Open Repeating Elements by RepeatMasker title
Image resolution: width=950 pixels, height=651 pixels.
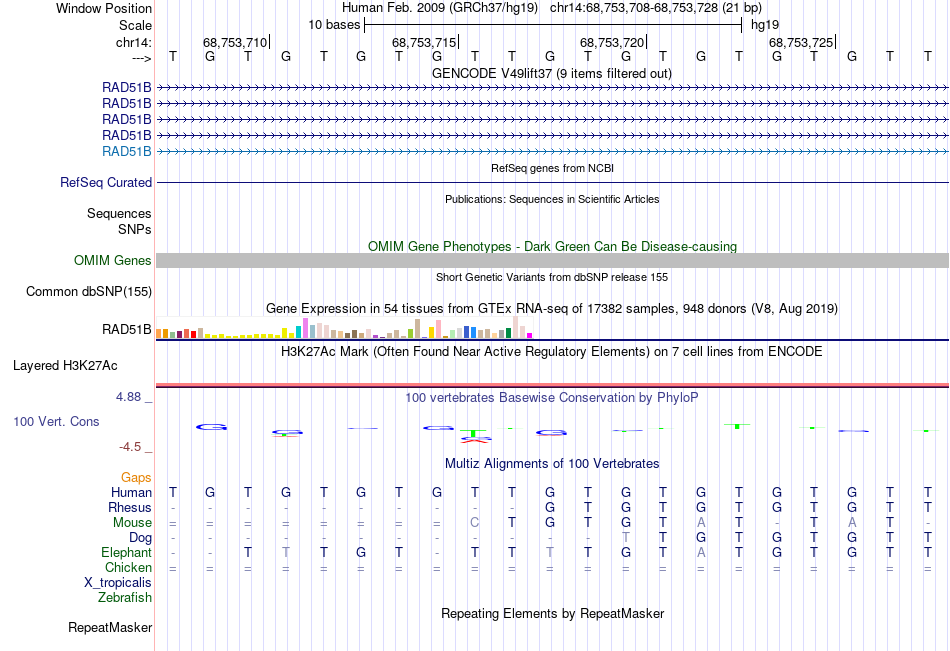click(552, 613)
